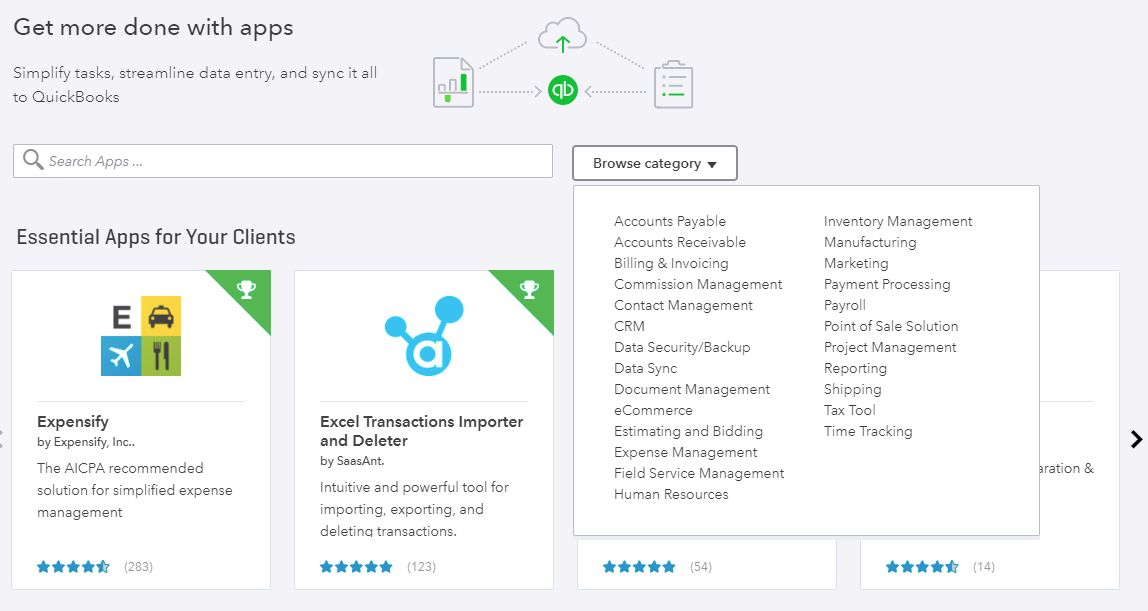The width and height of the screenshot is (1148, 611).
Task: Click the clipboard checklist icon
Action: click(x=673, y=86)
